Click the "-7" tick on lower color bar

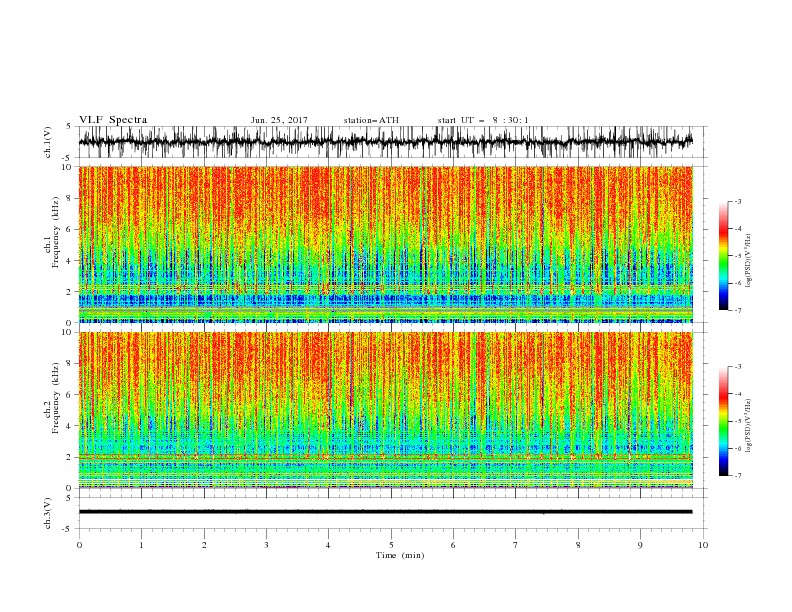click(738, 476)
